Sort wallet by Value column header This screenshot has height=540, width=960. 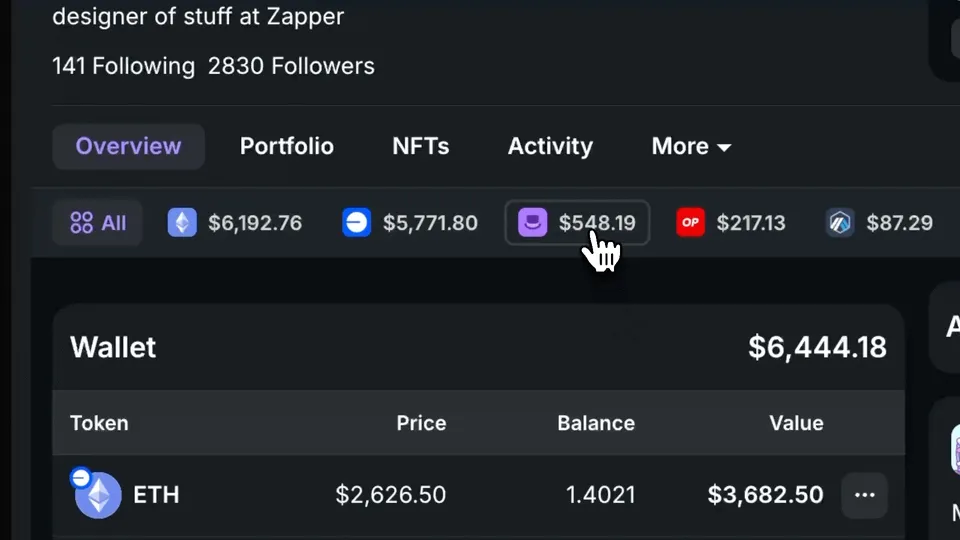[x=796, y=423]
